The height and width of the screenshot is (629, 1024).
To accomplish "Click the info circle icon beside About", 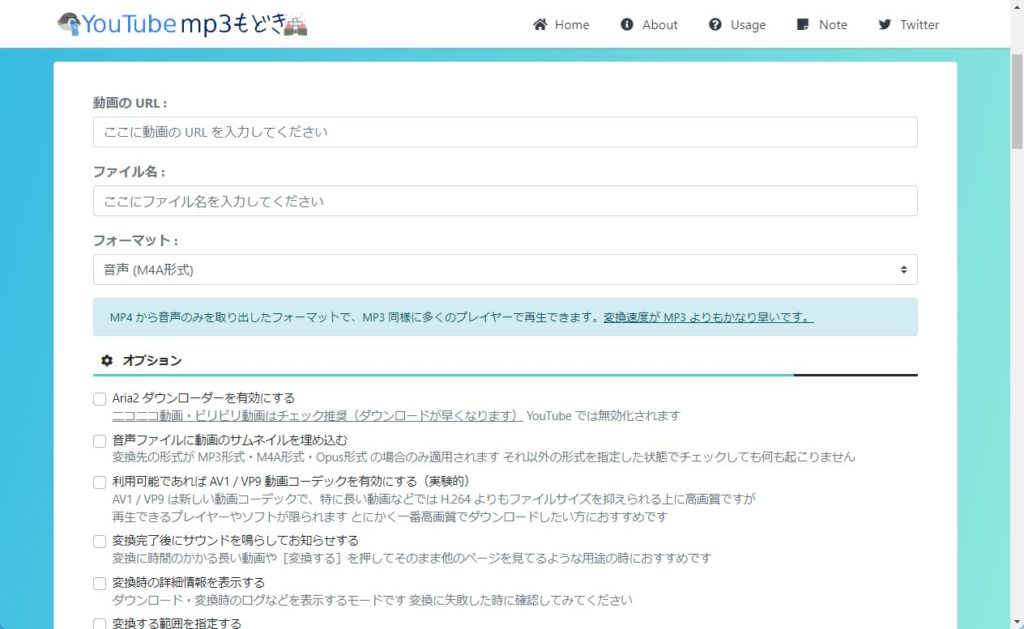I will pos(627,25).
